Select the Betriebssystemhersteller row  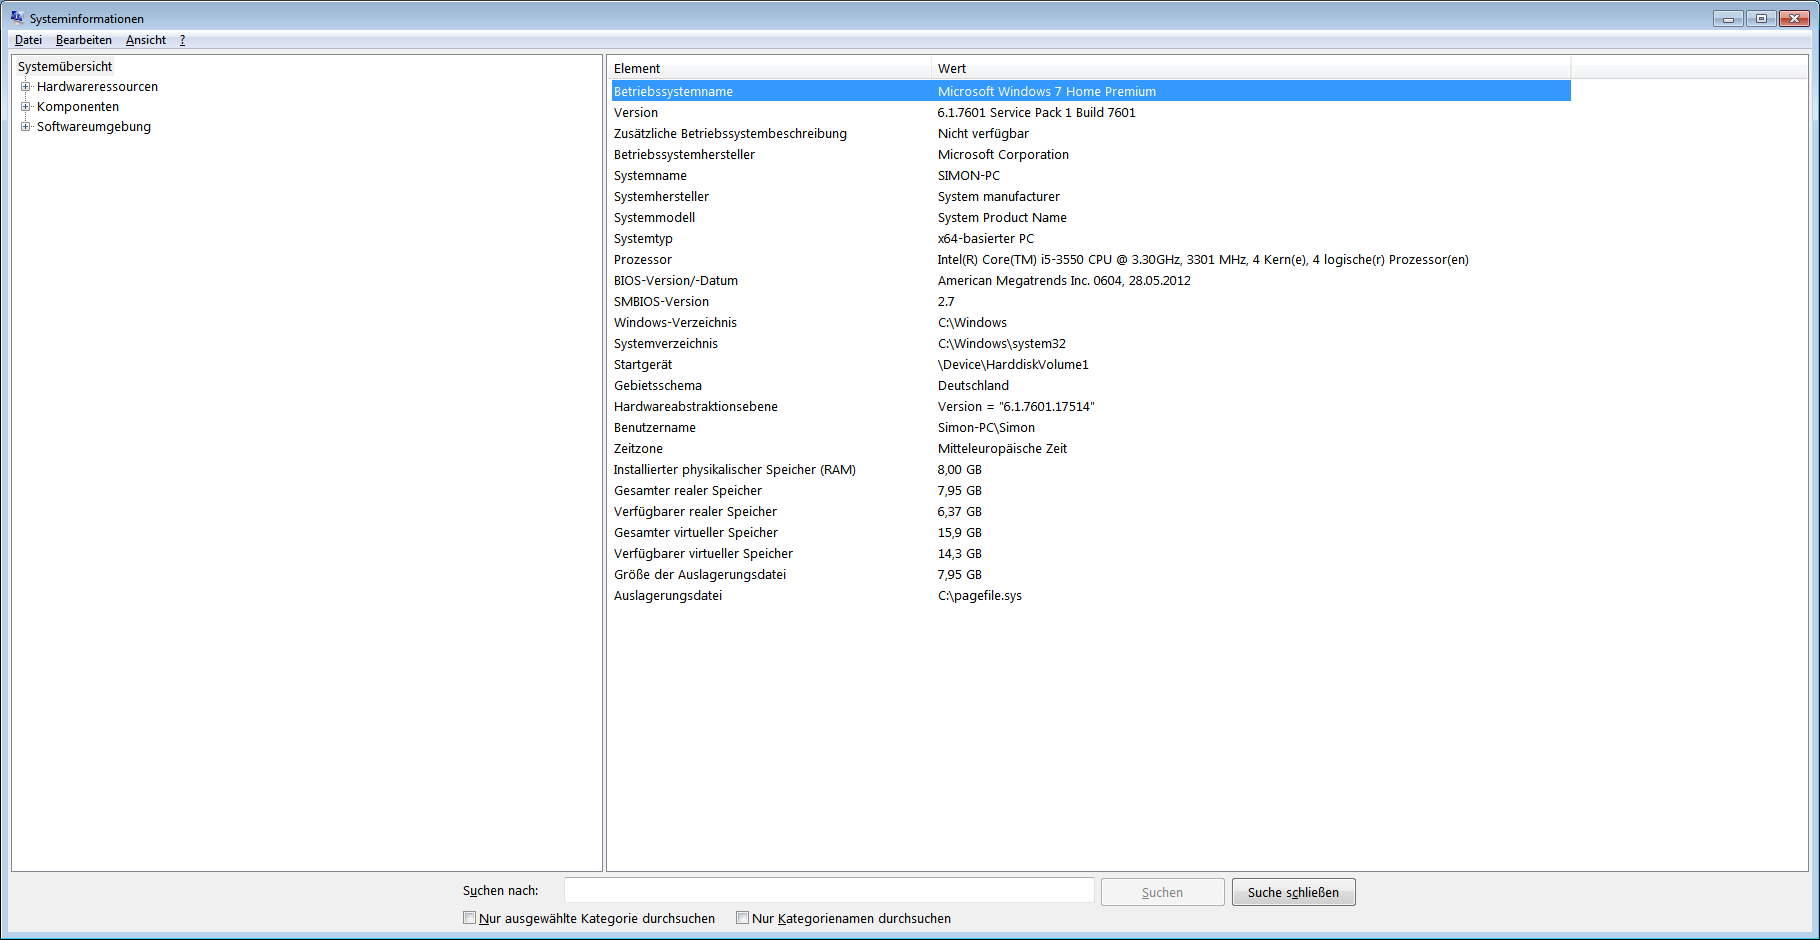tap(1091, 154)
